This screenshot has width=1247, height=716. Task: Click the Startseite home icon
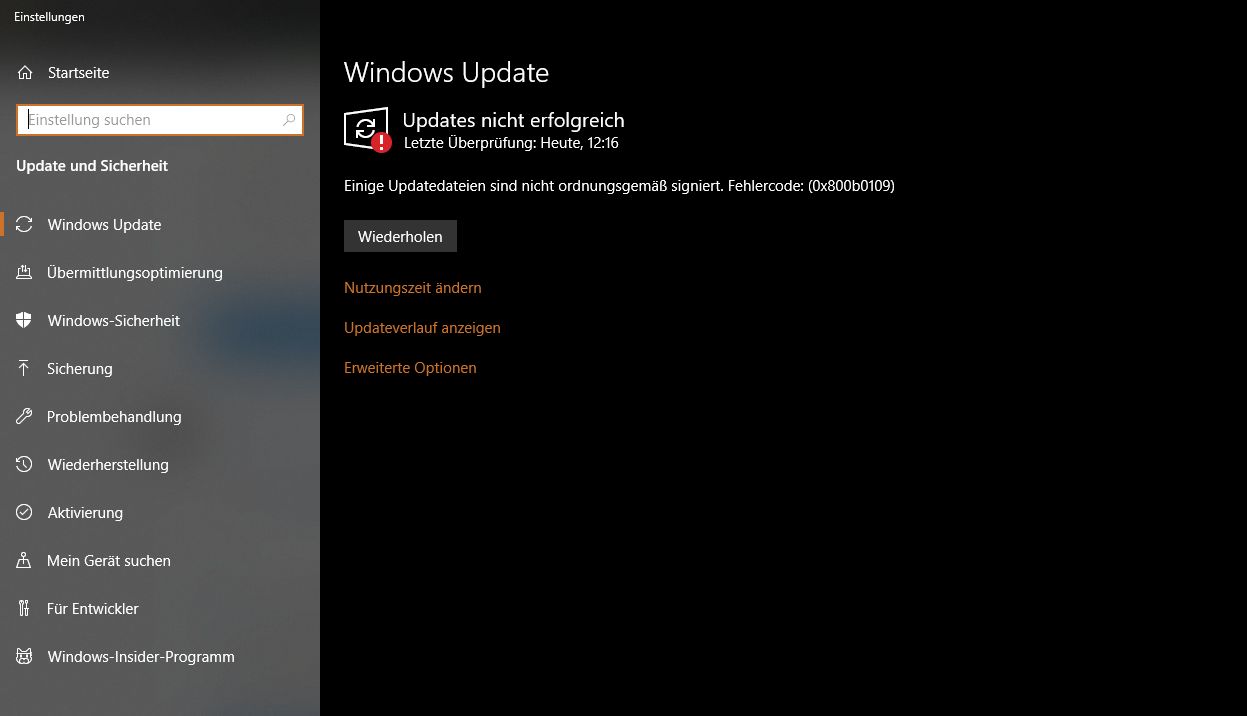click(25, 73)
